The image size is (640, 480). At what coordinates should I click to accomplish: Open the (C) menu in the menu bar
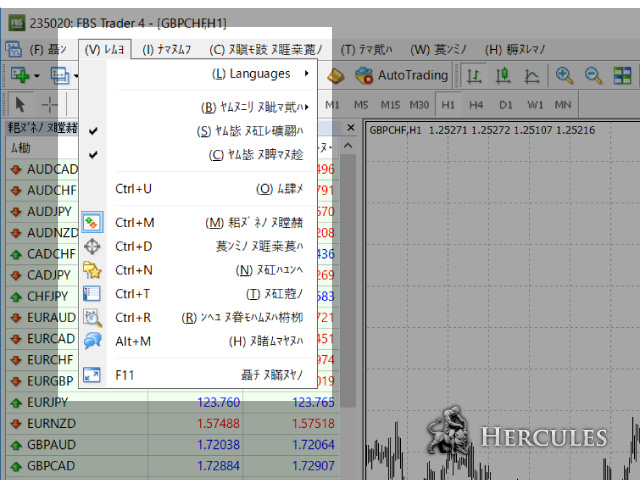(266, 50)
